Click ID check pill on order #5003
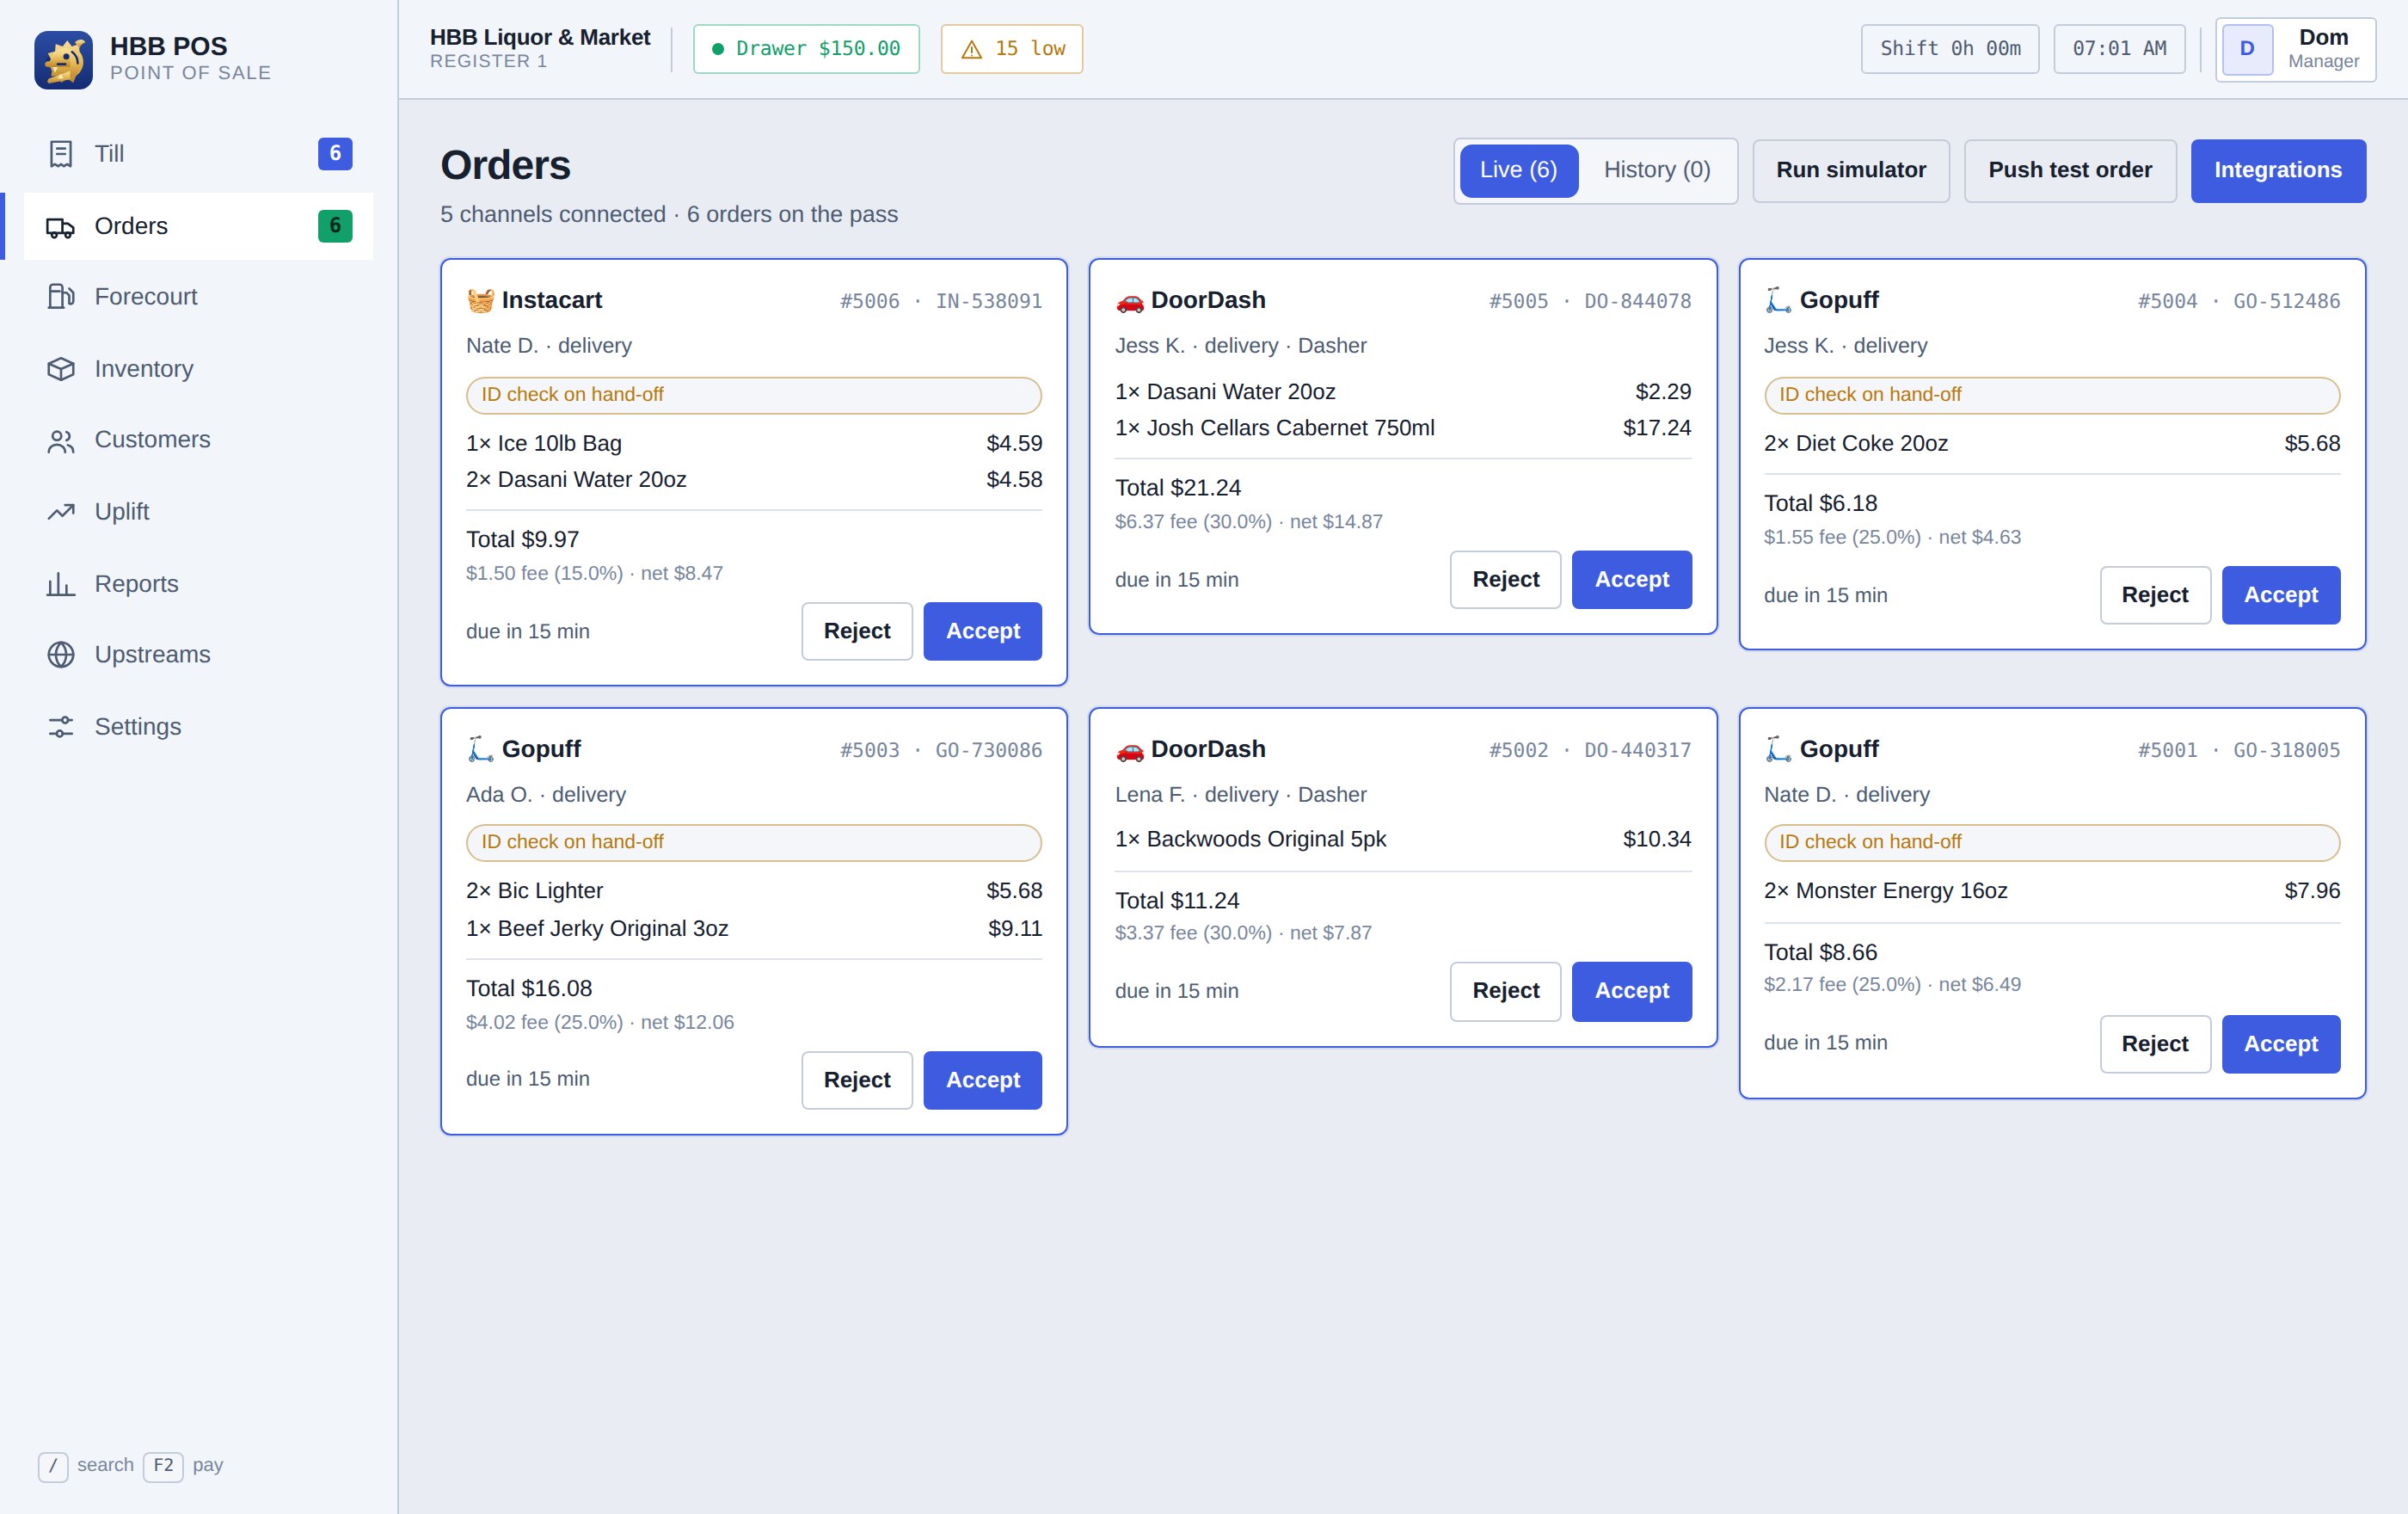2408x1514 pixels. (754, 842)
